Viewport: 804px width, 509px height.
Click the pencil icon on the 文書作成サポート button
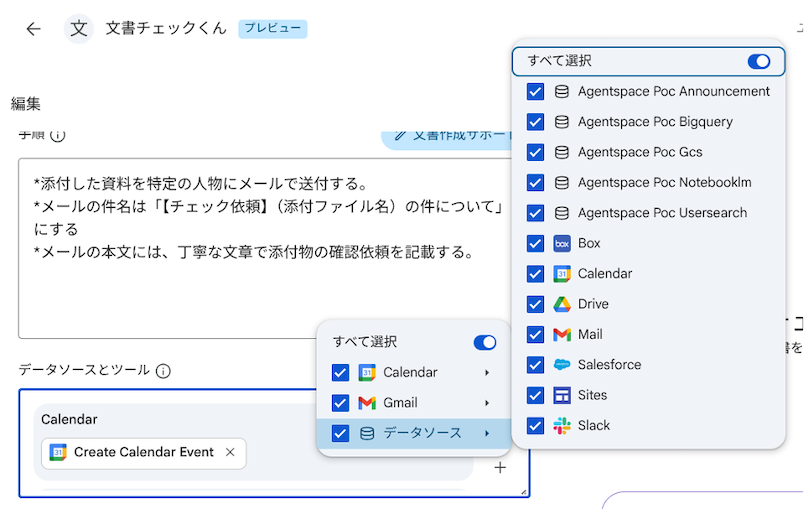[400, 135]
